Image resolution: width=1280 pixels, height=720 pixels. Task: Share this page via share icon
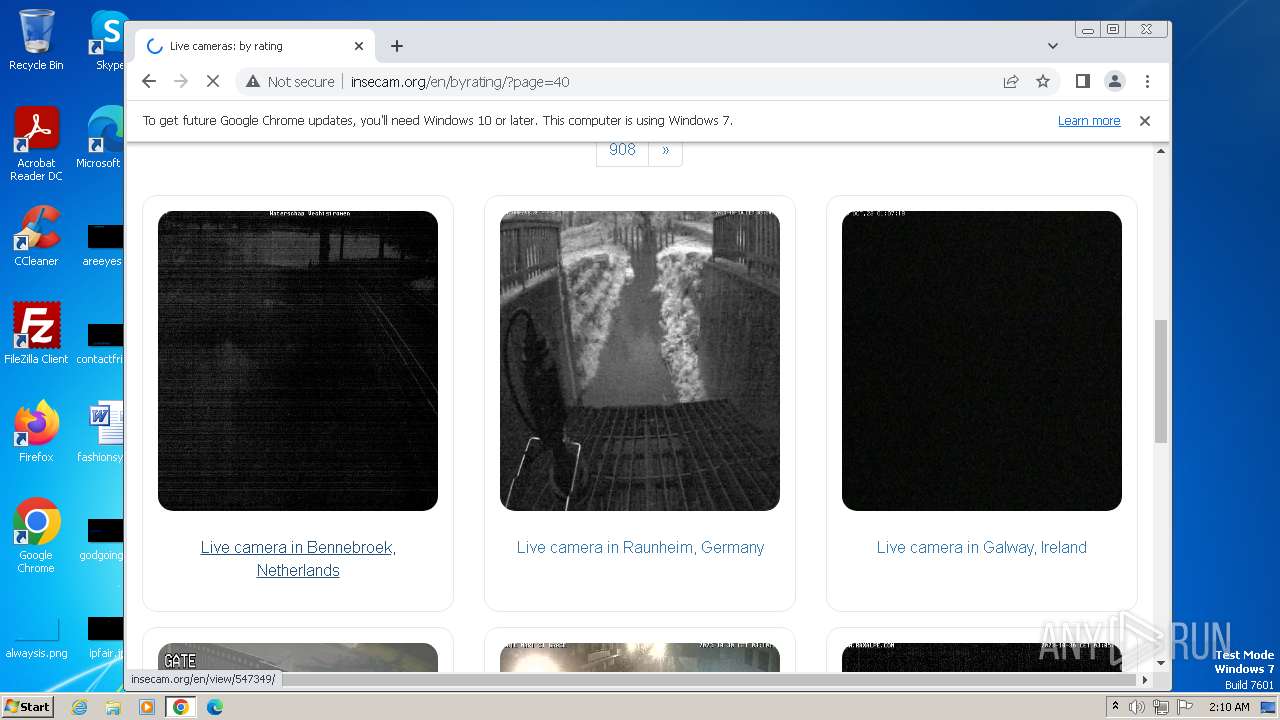click(x=1011, y=81)
